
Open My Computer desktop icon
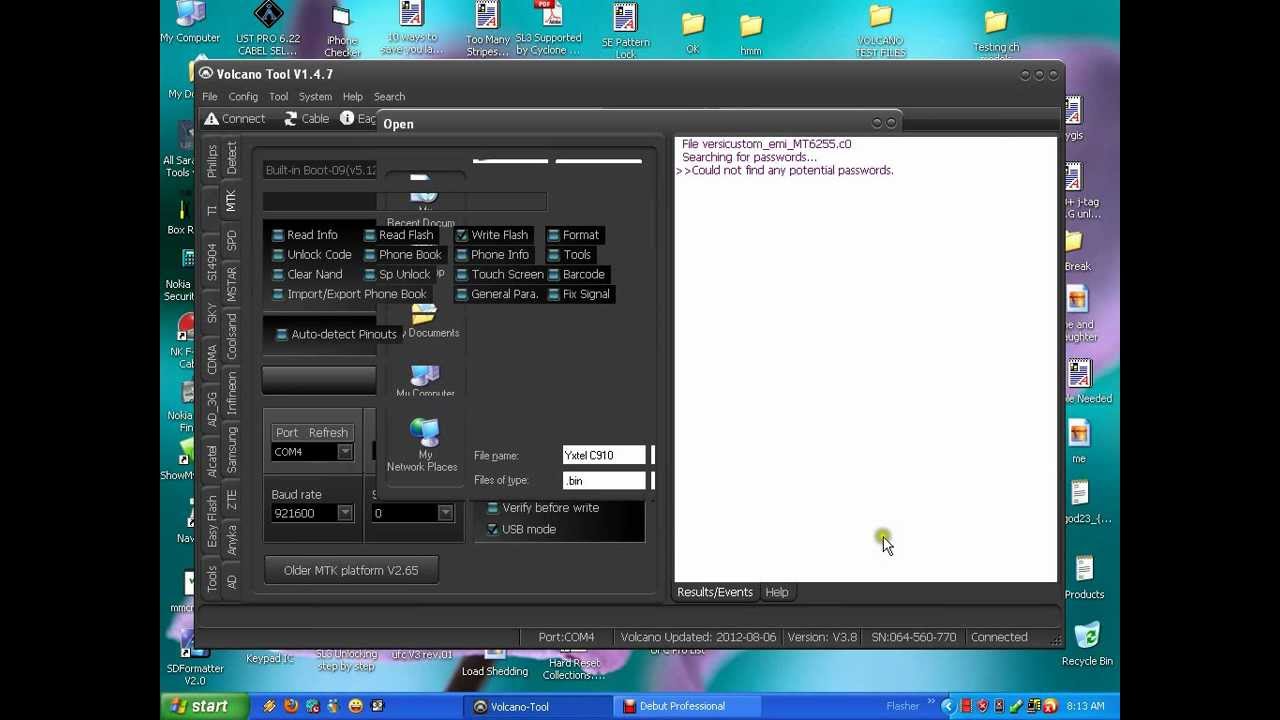[190, 22]
